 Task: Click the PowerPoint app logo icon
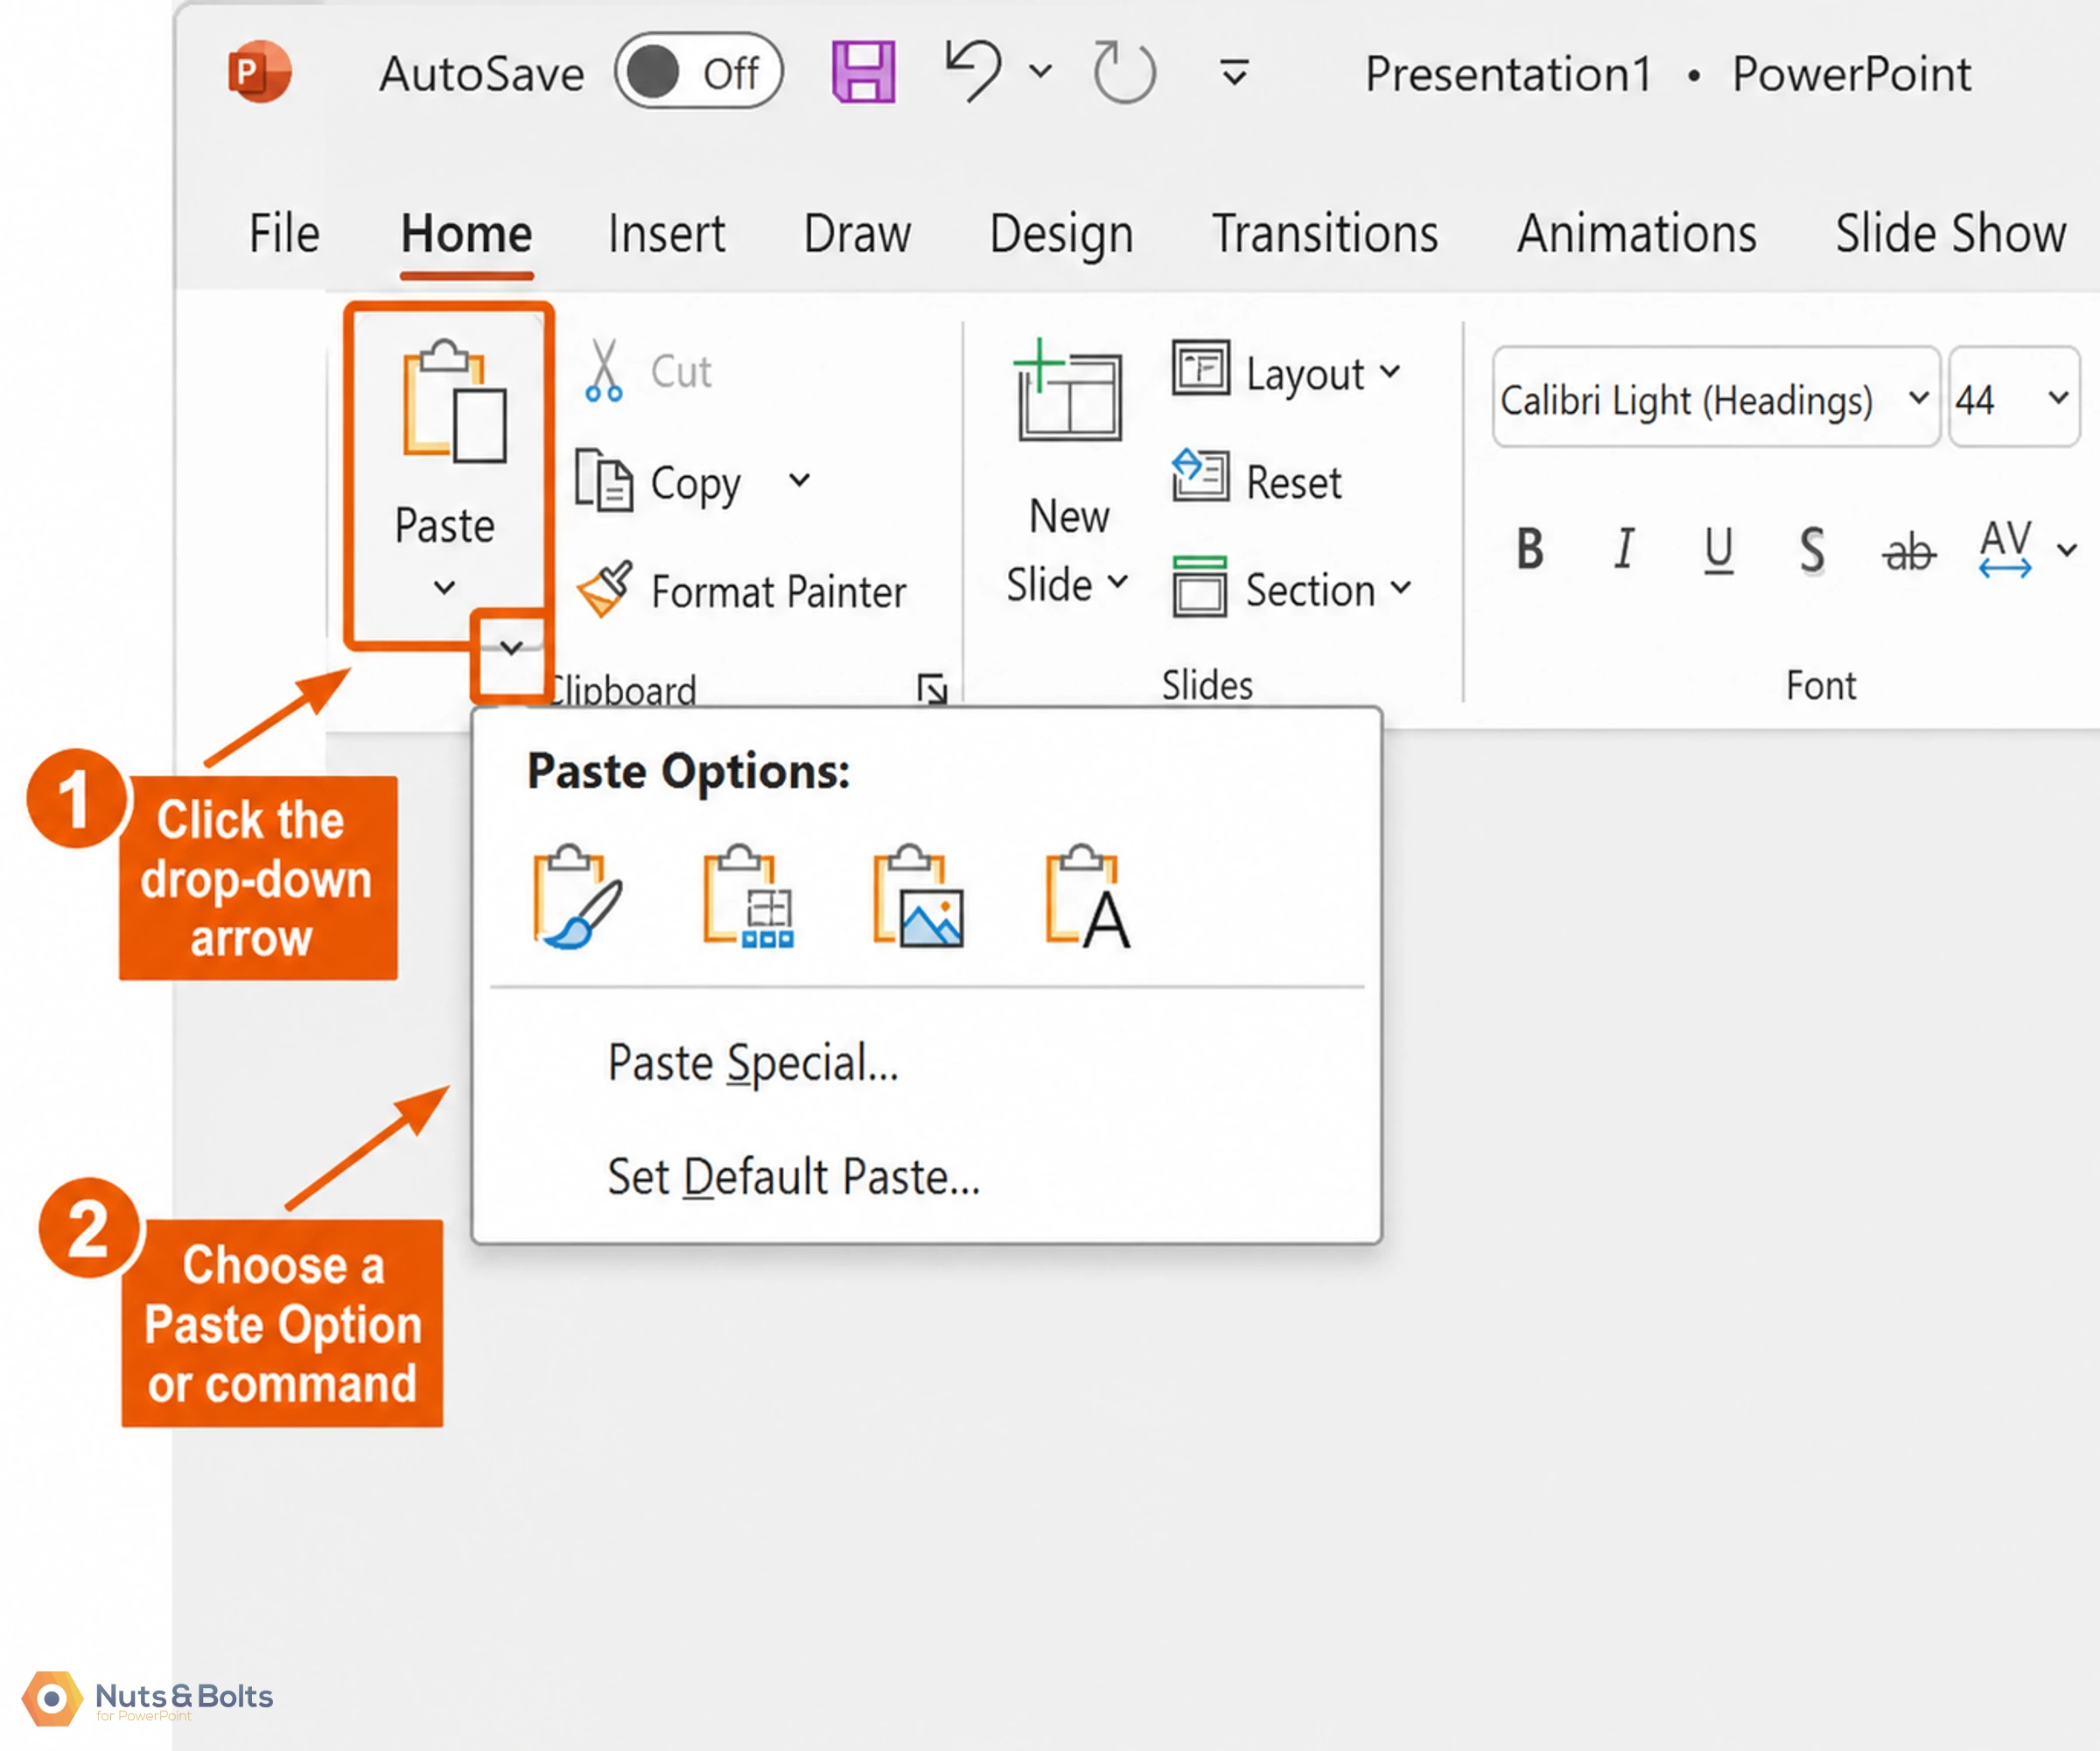click(259, 72)
